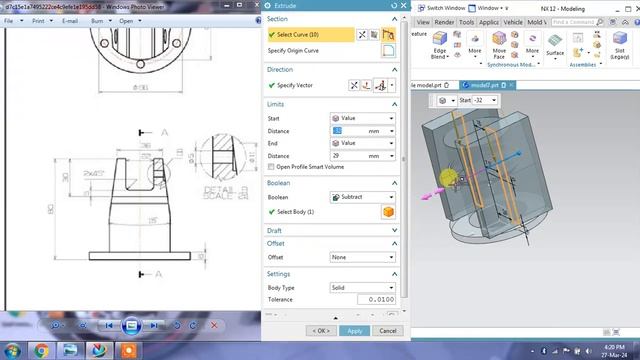This screenshot has height=360, width=640.
Task: Click the Add Component icon in Assemblies group
Action: tap(578, 53)
